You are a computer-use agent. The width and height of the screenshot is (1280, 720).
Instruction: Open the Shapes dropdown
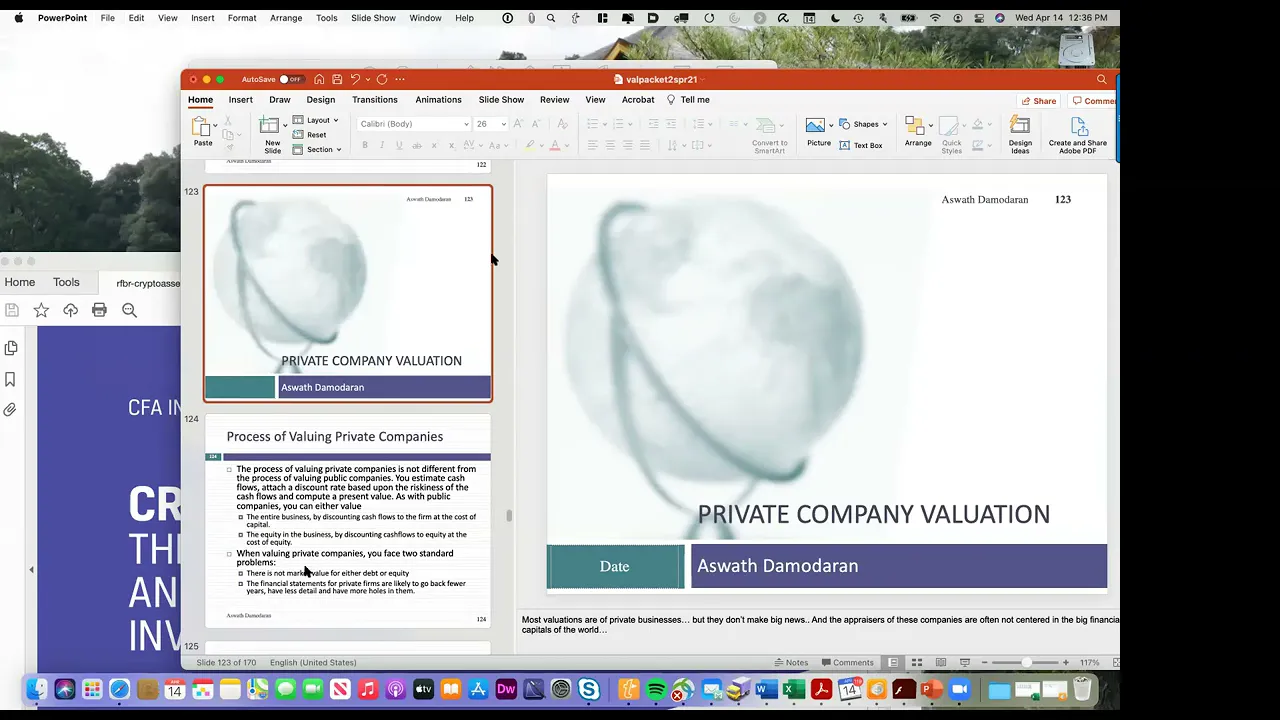point(863,124)
